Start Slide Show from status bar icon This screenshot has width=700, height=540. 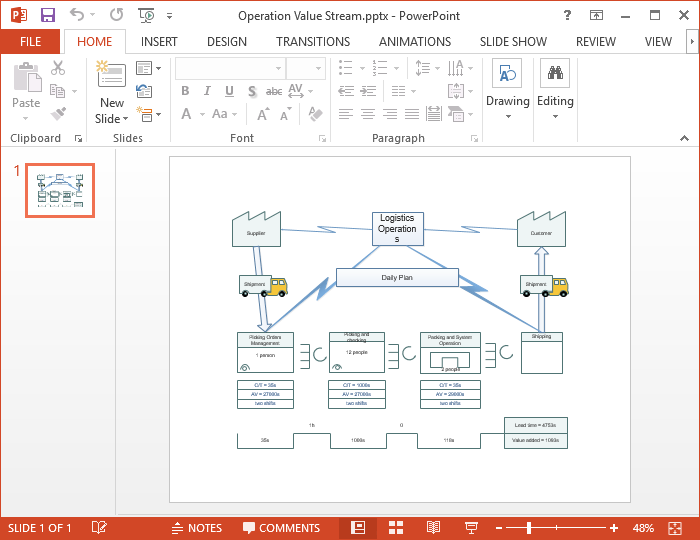click(x=471, y=528)
